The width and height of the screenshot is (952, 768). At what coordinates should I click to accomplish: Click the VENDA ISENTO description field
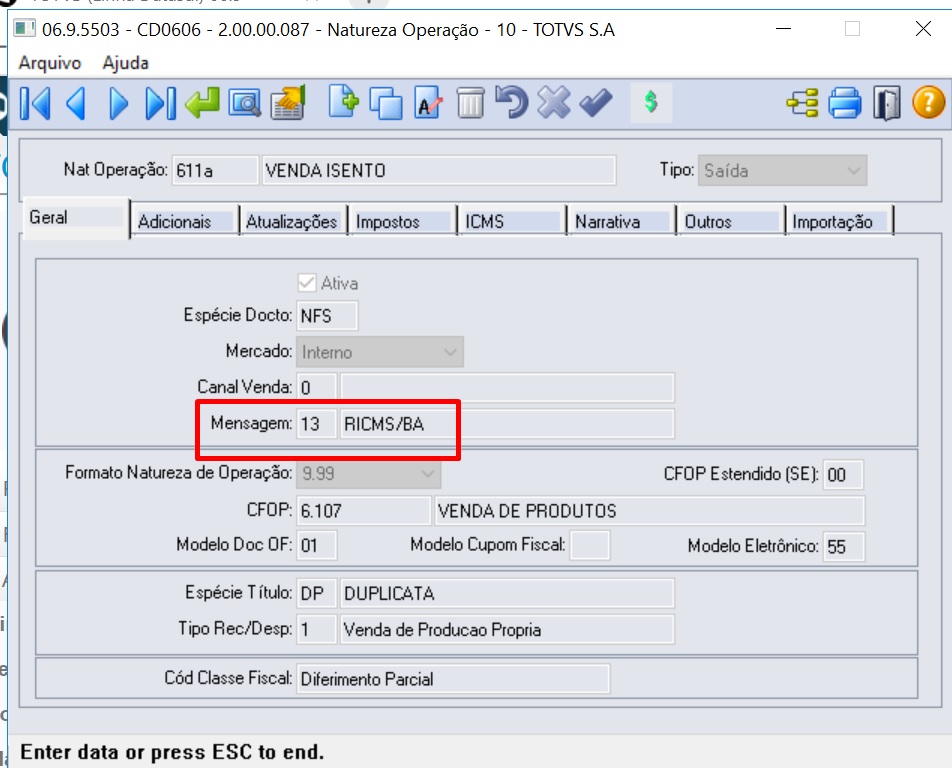(439, 171)
